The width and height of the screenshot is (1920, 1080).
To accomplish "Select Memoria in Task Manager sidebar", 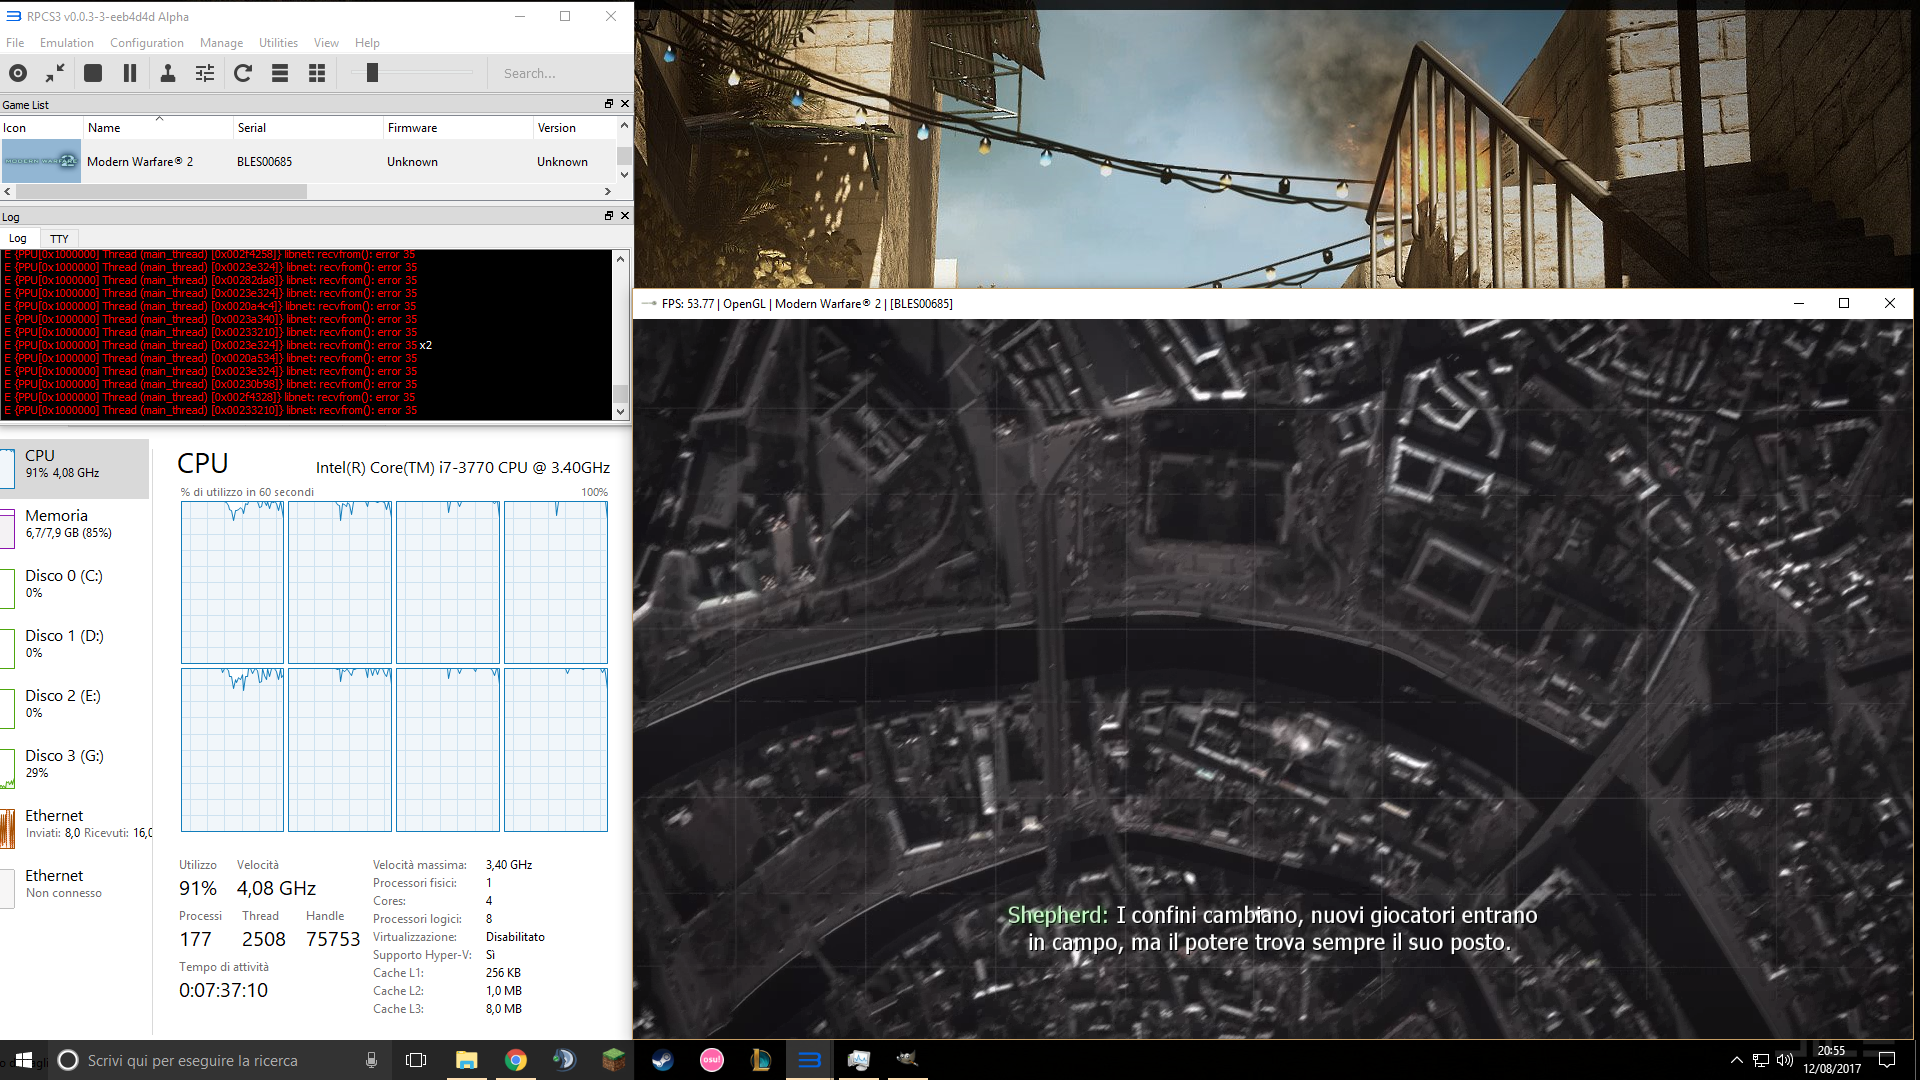I will point(57,523).
